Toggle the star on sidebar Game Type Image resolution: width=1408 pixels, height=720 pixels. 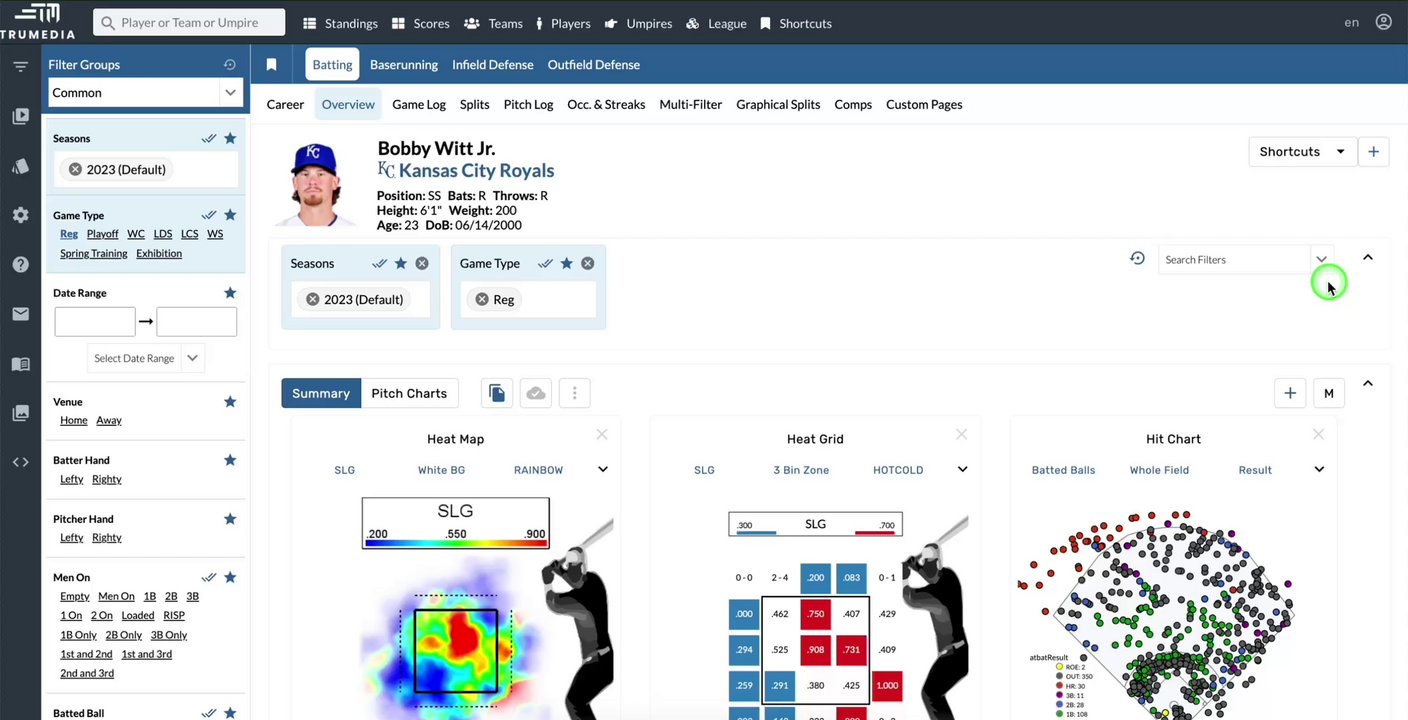[230, 214]
